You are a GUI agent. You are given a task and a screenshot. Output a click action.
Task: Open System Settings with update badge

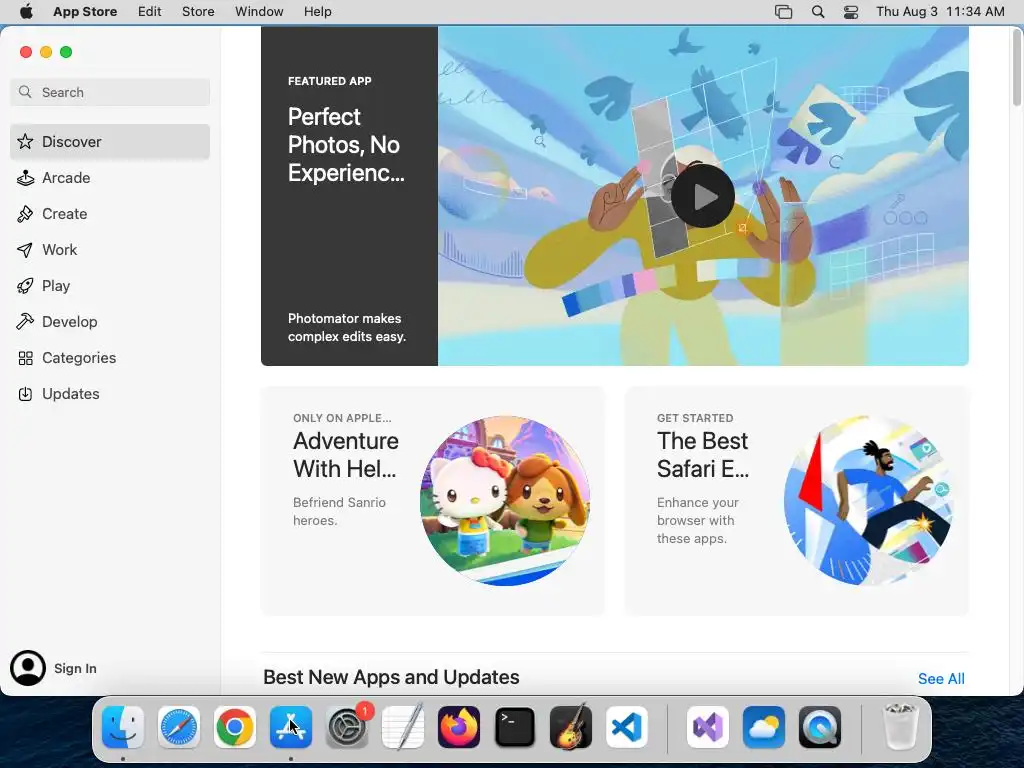[x=347, y=727]
